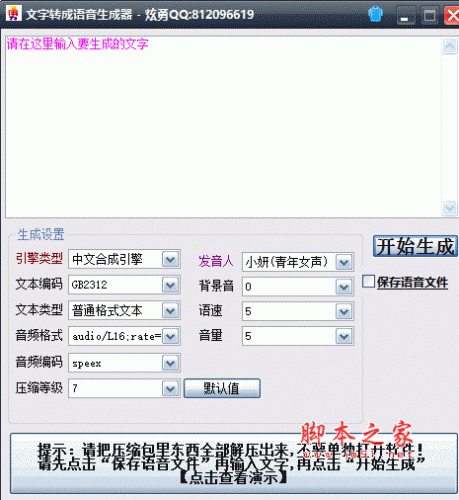Image resolution: width=459 pixels, height=500 pixels.
Task: Click the text area scroll down arrow
Action: 449,208
